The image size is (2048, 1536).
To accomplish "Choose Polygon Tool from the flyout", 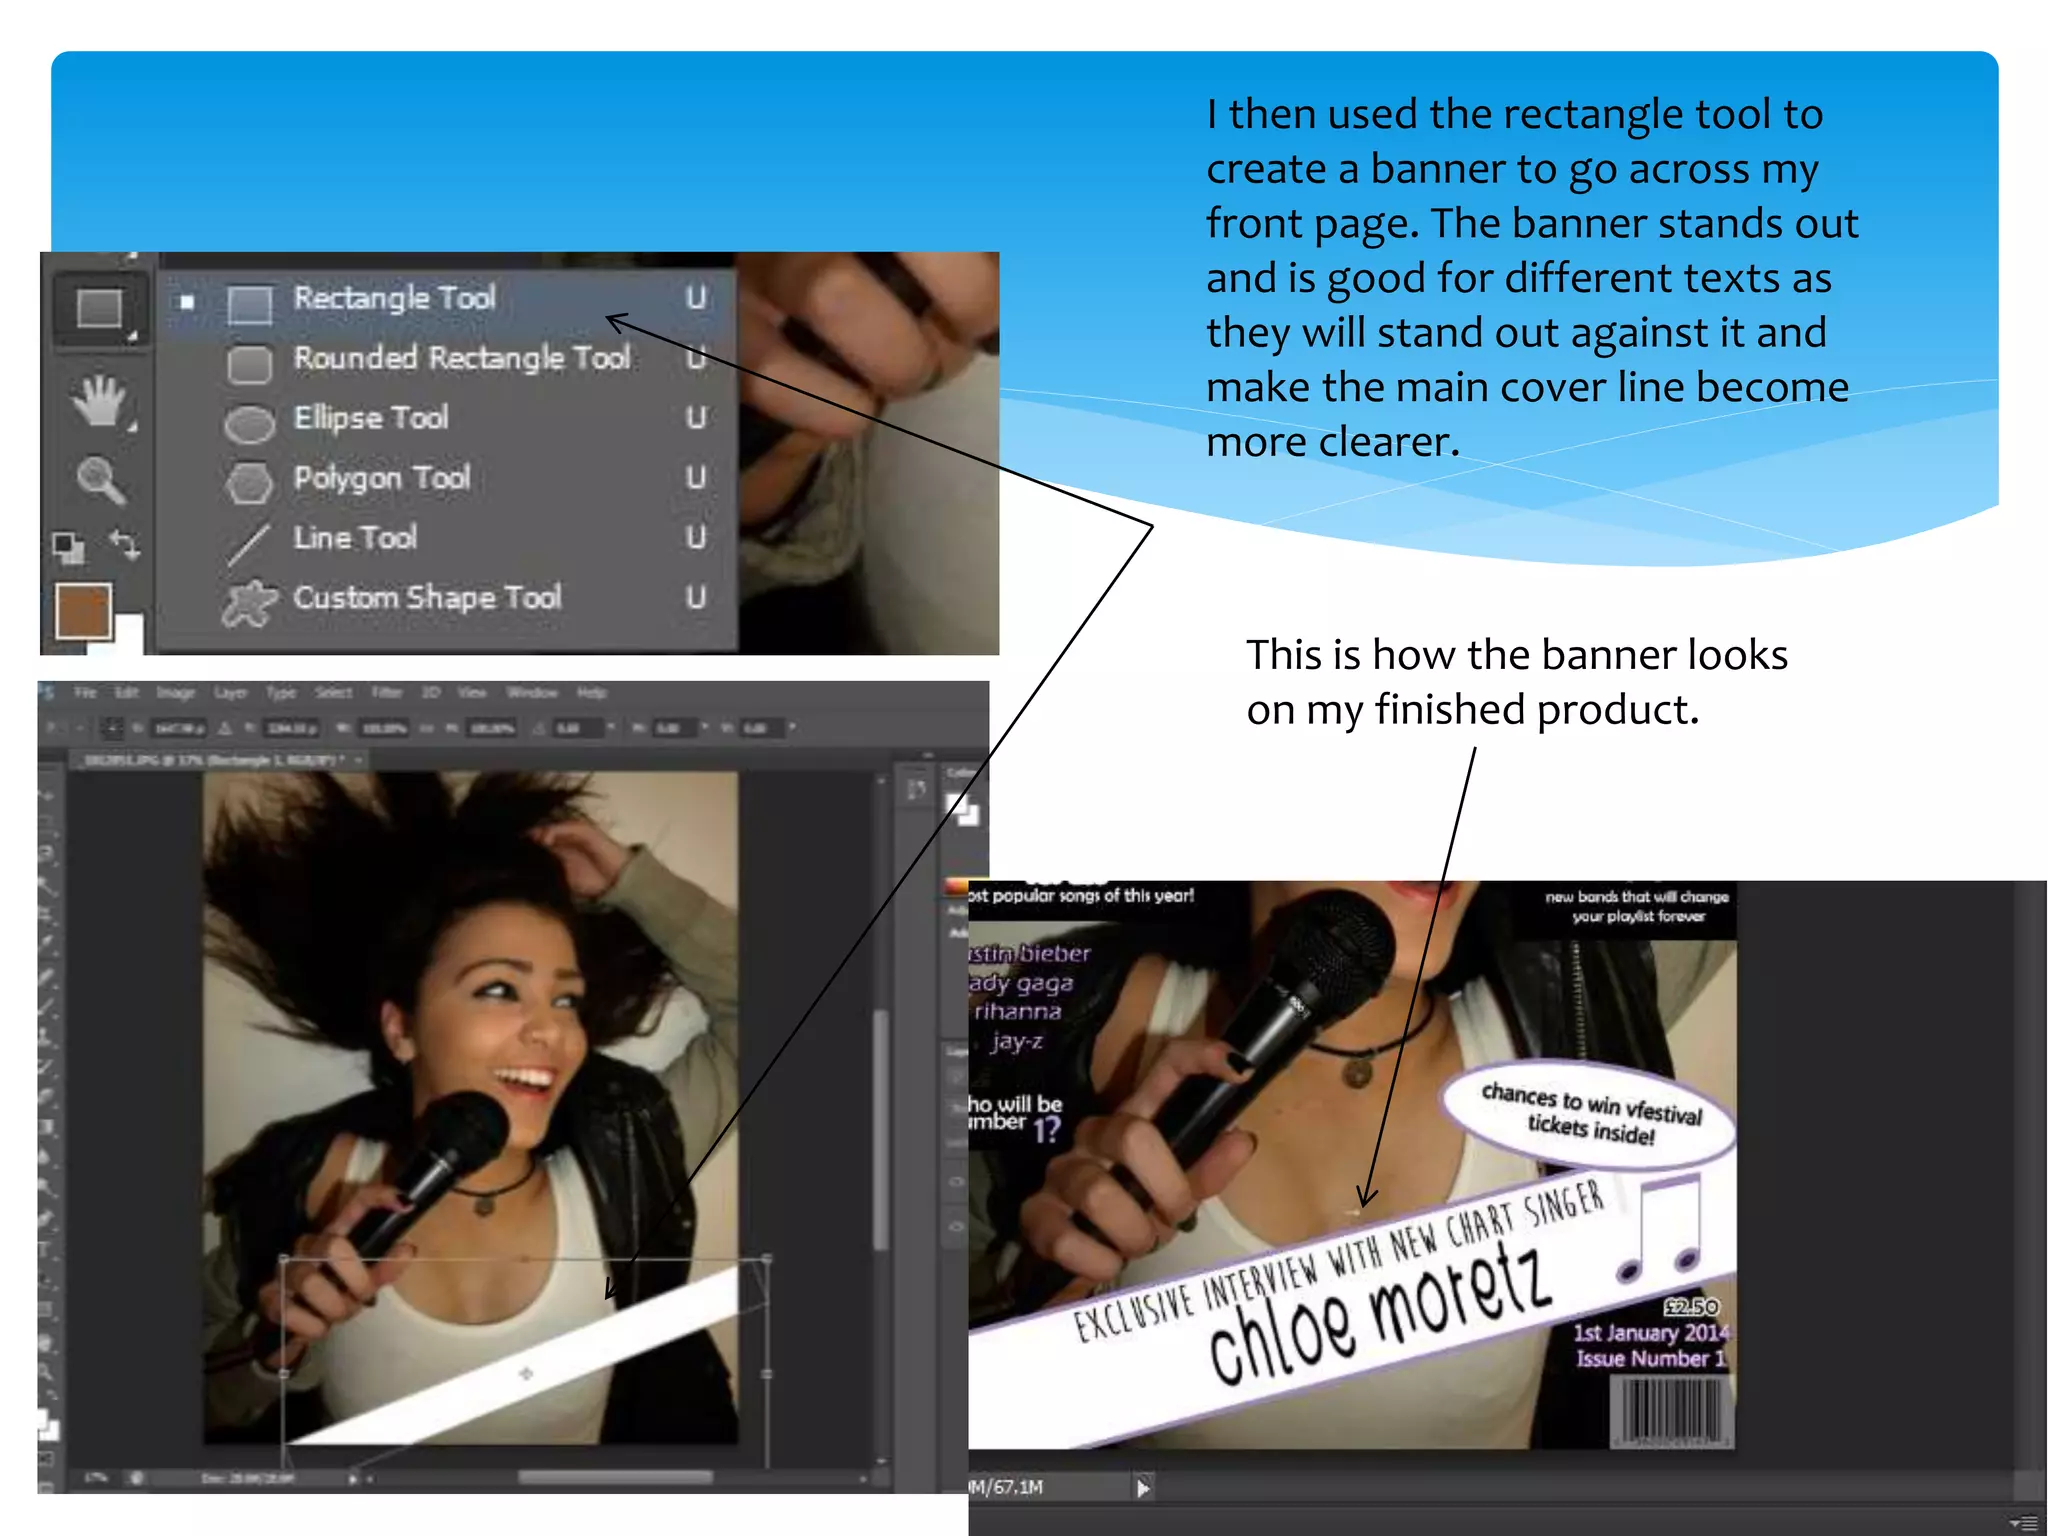I will 447,479.
